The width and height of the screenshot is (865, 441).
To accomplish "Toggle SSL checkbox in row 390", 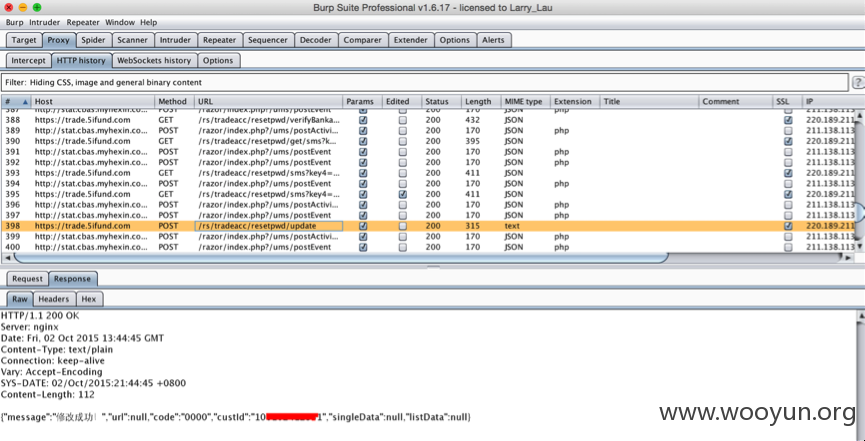I will 788,141.
